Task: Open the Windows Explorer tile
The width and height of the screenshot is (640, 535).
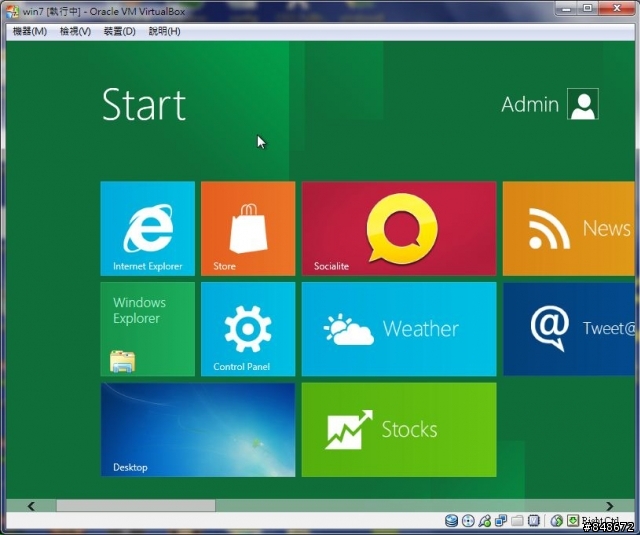Action: click(147, 329)
